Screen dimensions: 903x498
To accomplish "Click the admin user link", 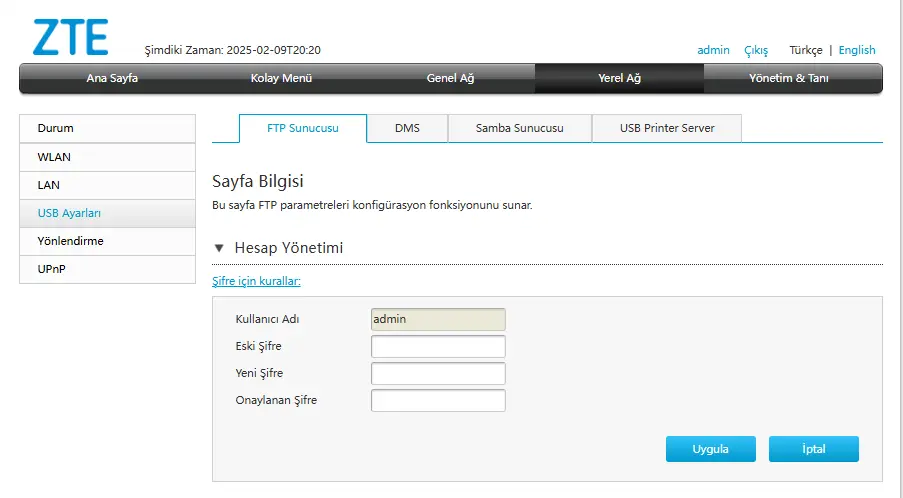I will (713, 50).
